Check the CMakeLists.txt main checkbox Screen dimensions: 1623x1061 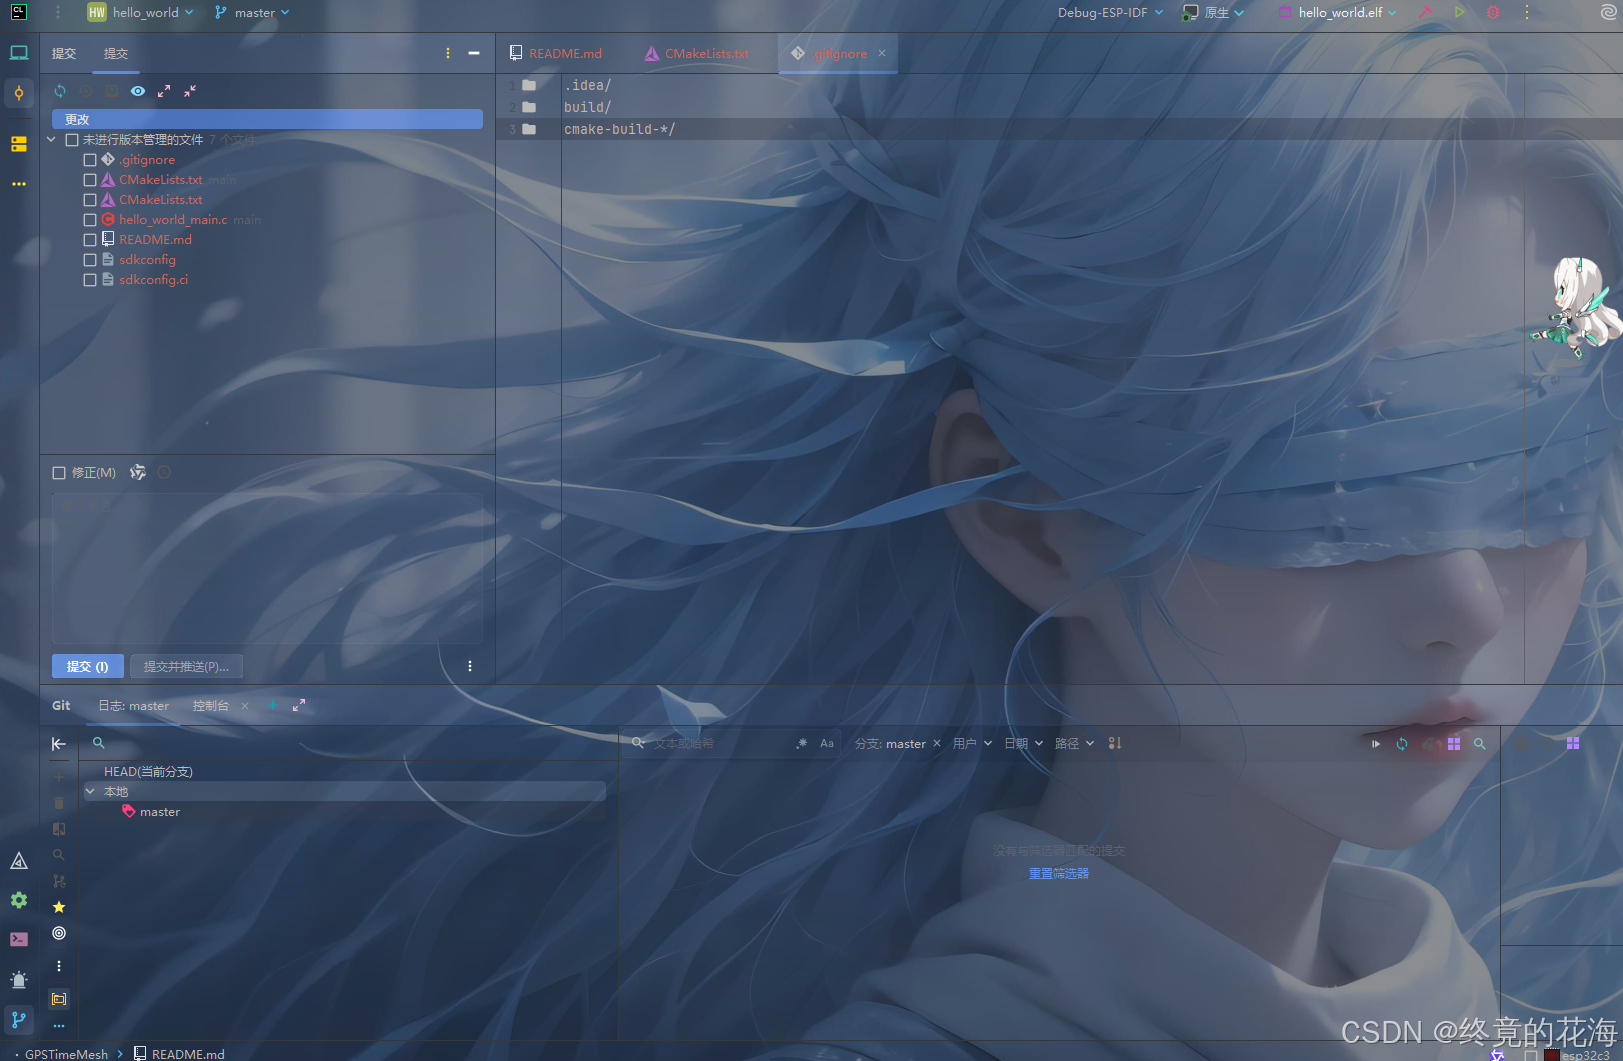pos(90,180)
